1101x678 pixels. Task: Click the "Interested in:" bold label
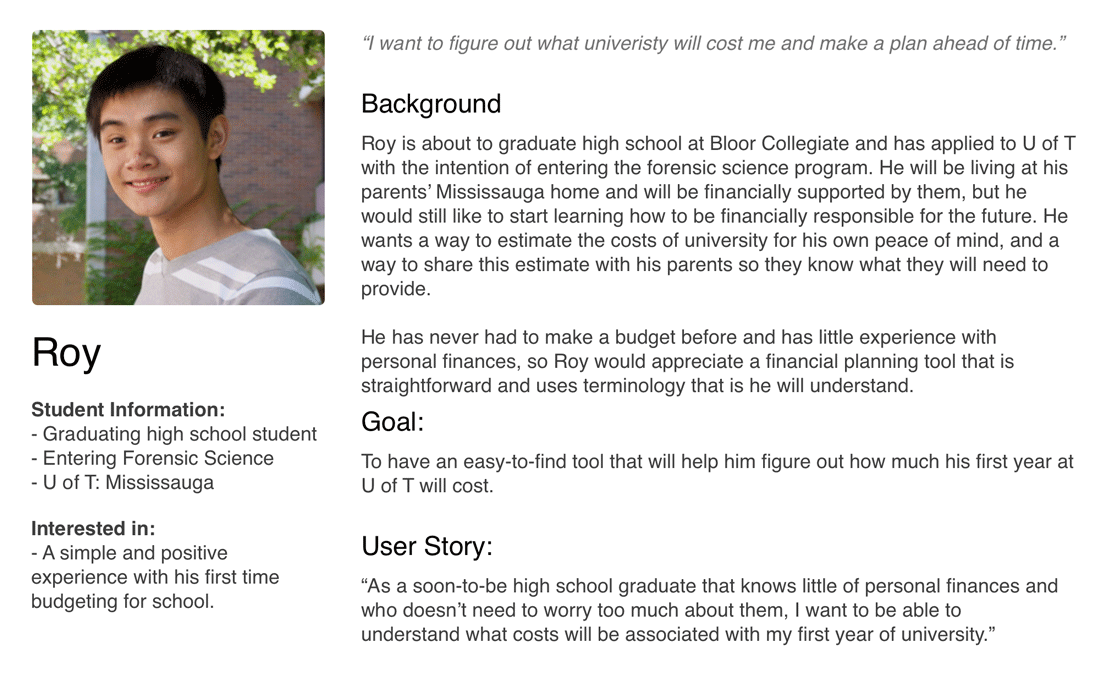point(93,529)
